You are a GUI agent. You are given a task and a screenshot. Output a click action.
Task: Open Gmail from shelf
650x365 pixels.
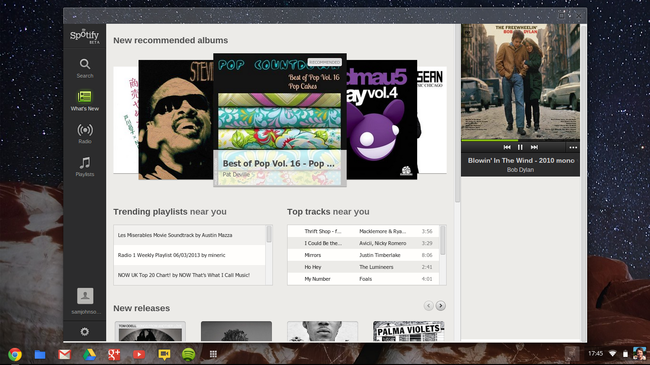pos(65,354)
